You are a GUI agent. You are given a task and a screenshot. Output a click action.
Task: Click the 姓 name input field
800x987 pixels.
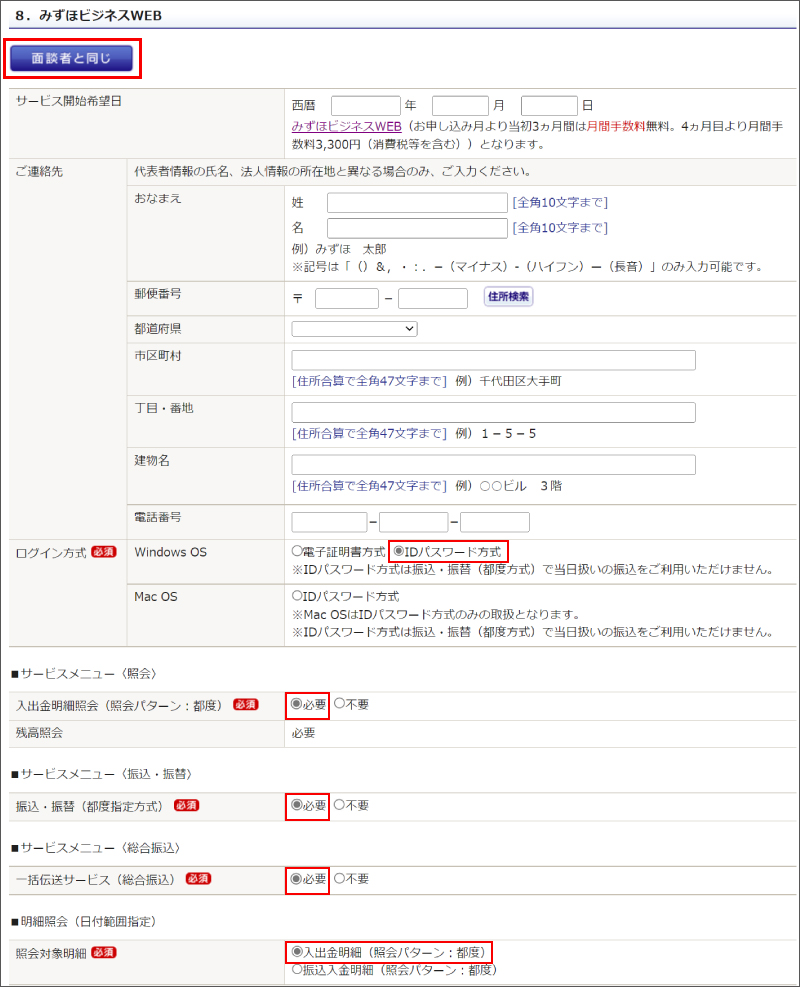417,203
